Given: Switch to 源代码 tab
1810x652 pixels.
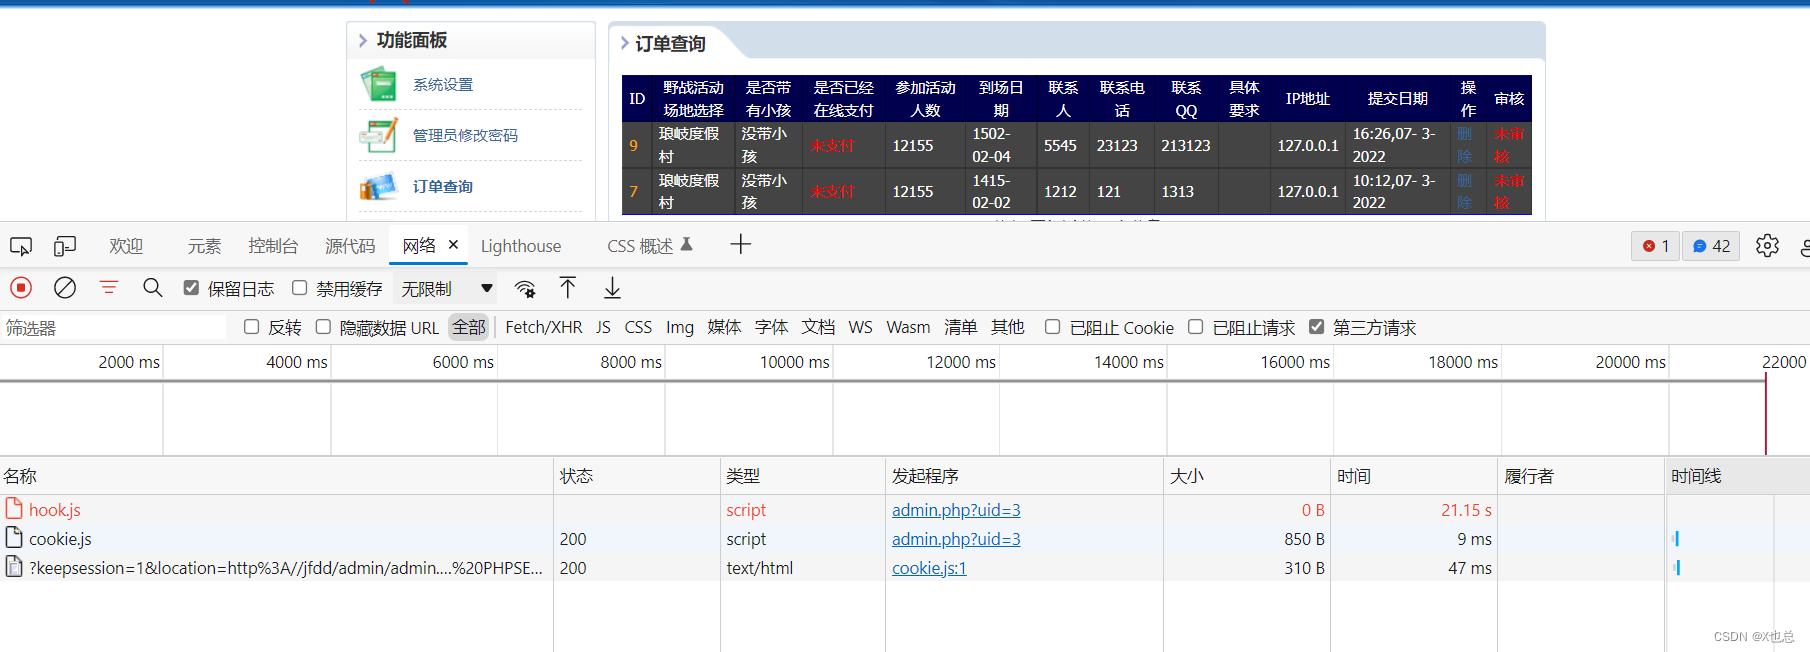Looking at the screenshot, I should coord(350,246).
